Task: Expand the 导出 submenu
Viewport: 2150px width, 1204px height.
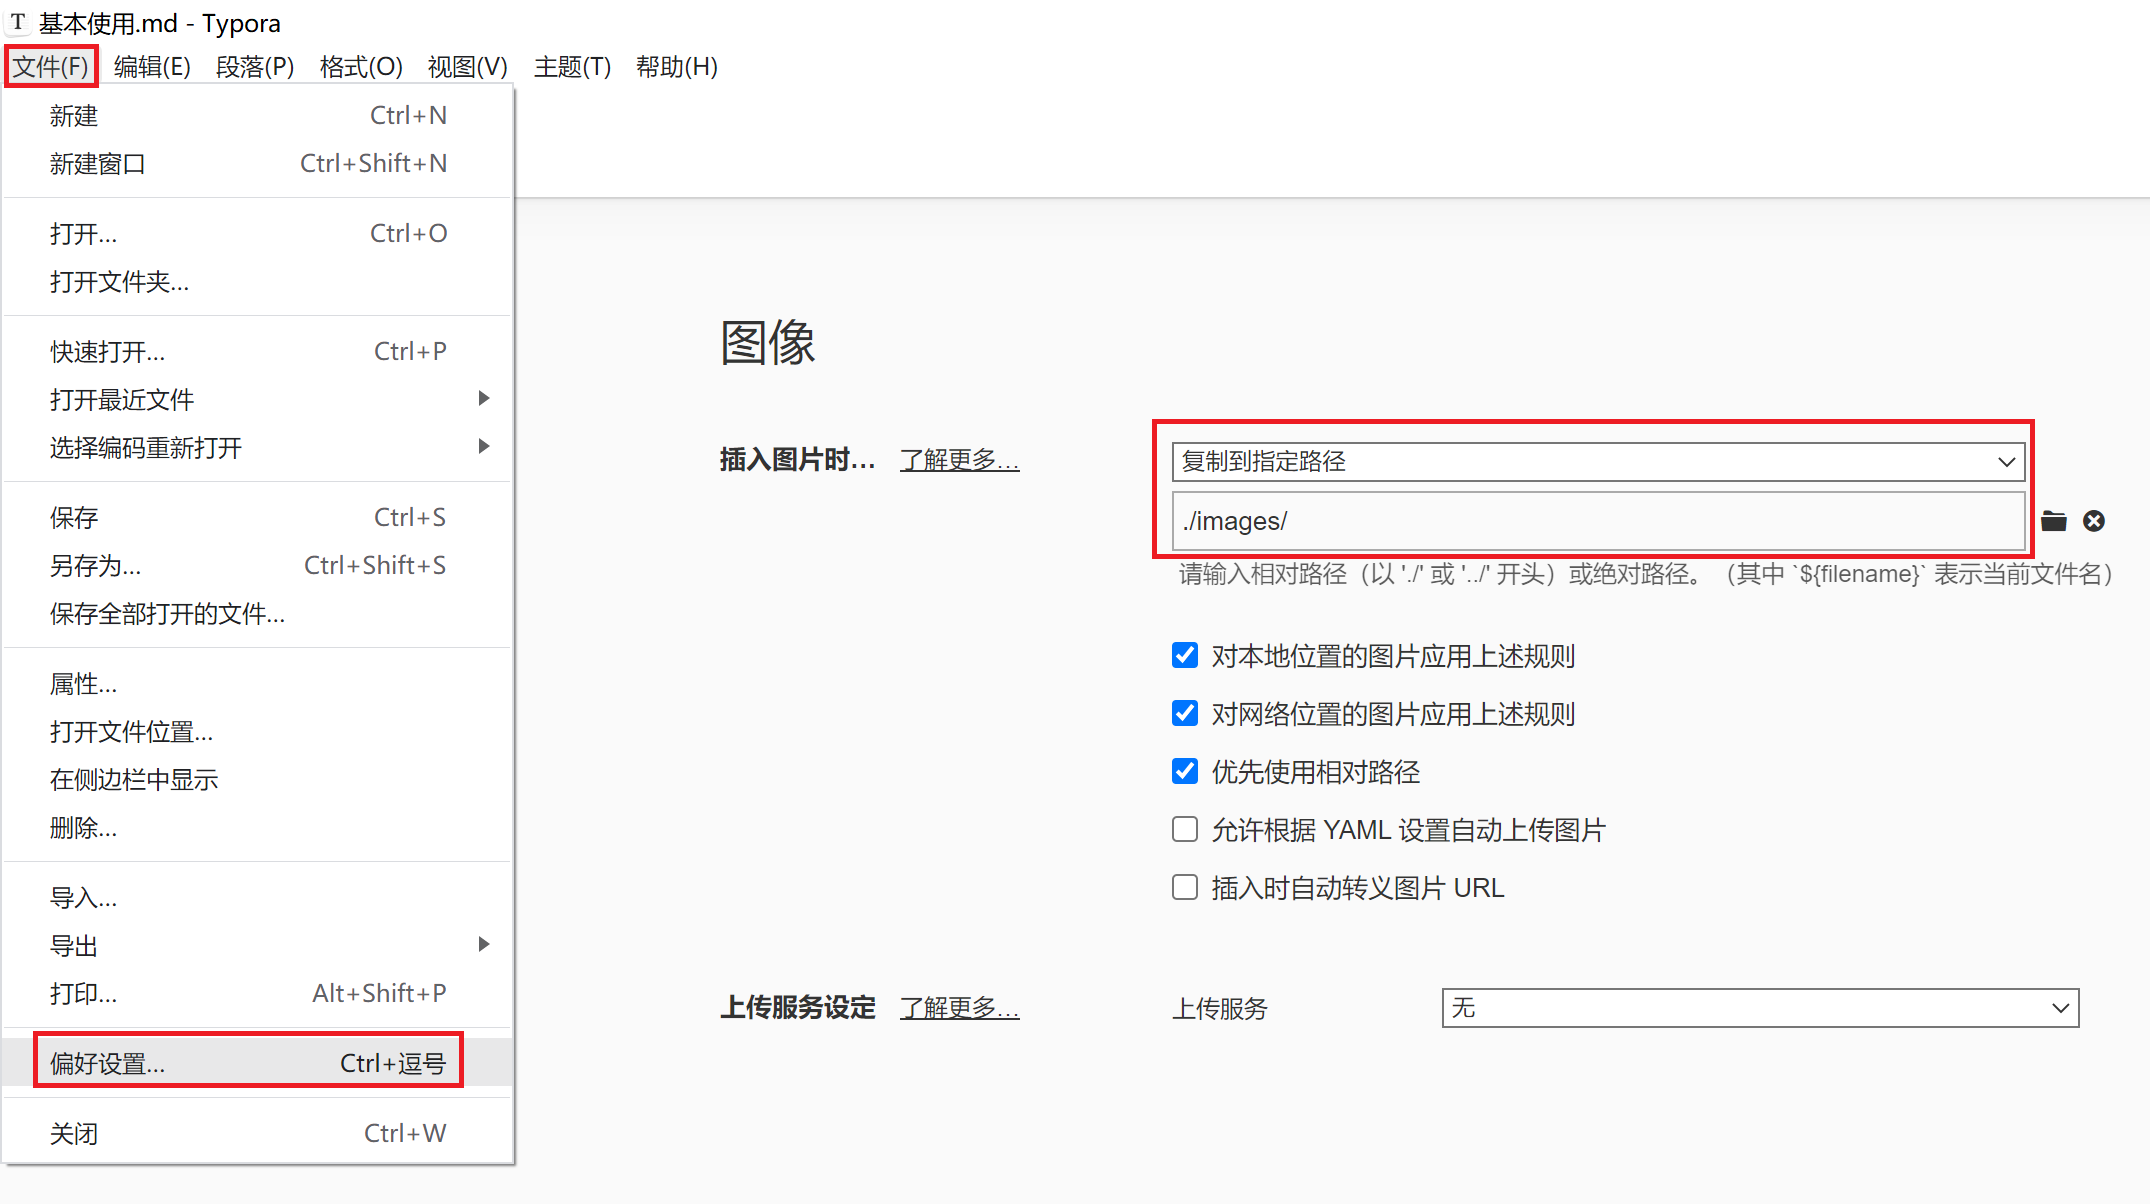Action: click(x=258, y=946)
